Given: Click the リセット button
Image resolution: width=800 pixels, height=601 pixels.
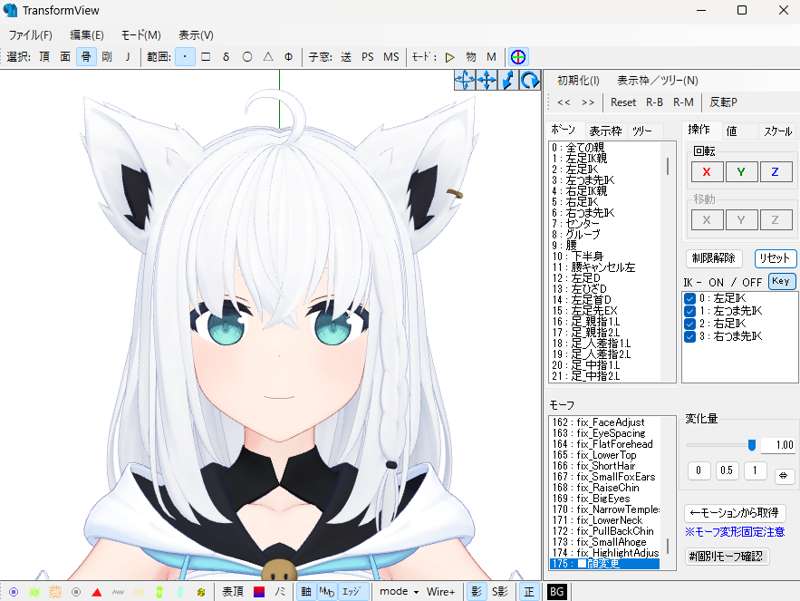Looking at the screenshot, I should [774, 258].
